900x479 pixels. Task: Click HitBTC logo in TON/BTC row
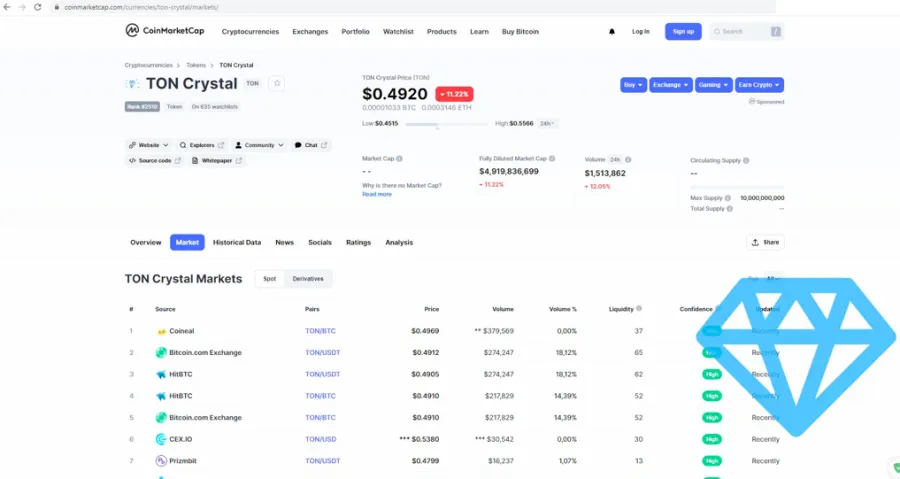(x=161, y=396)
